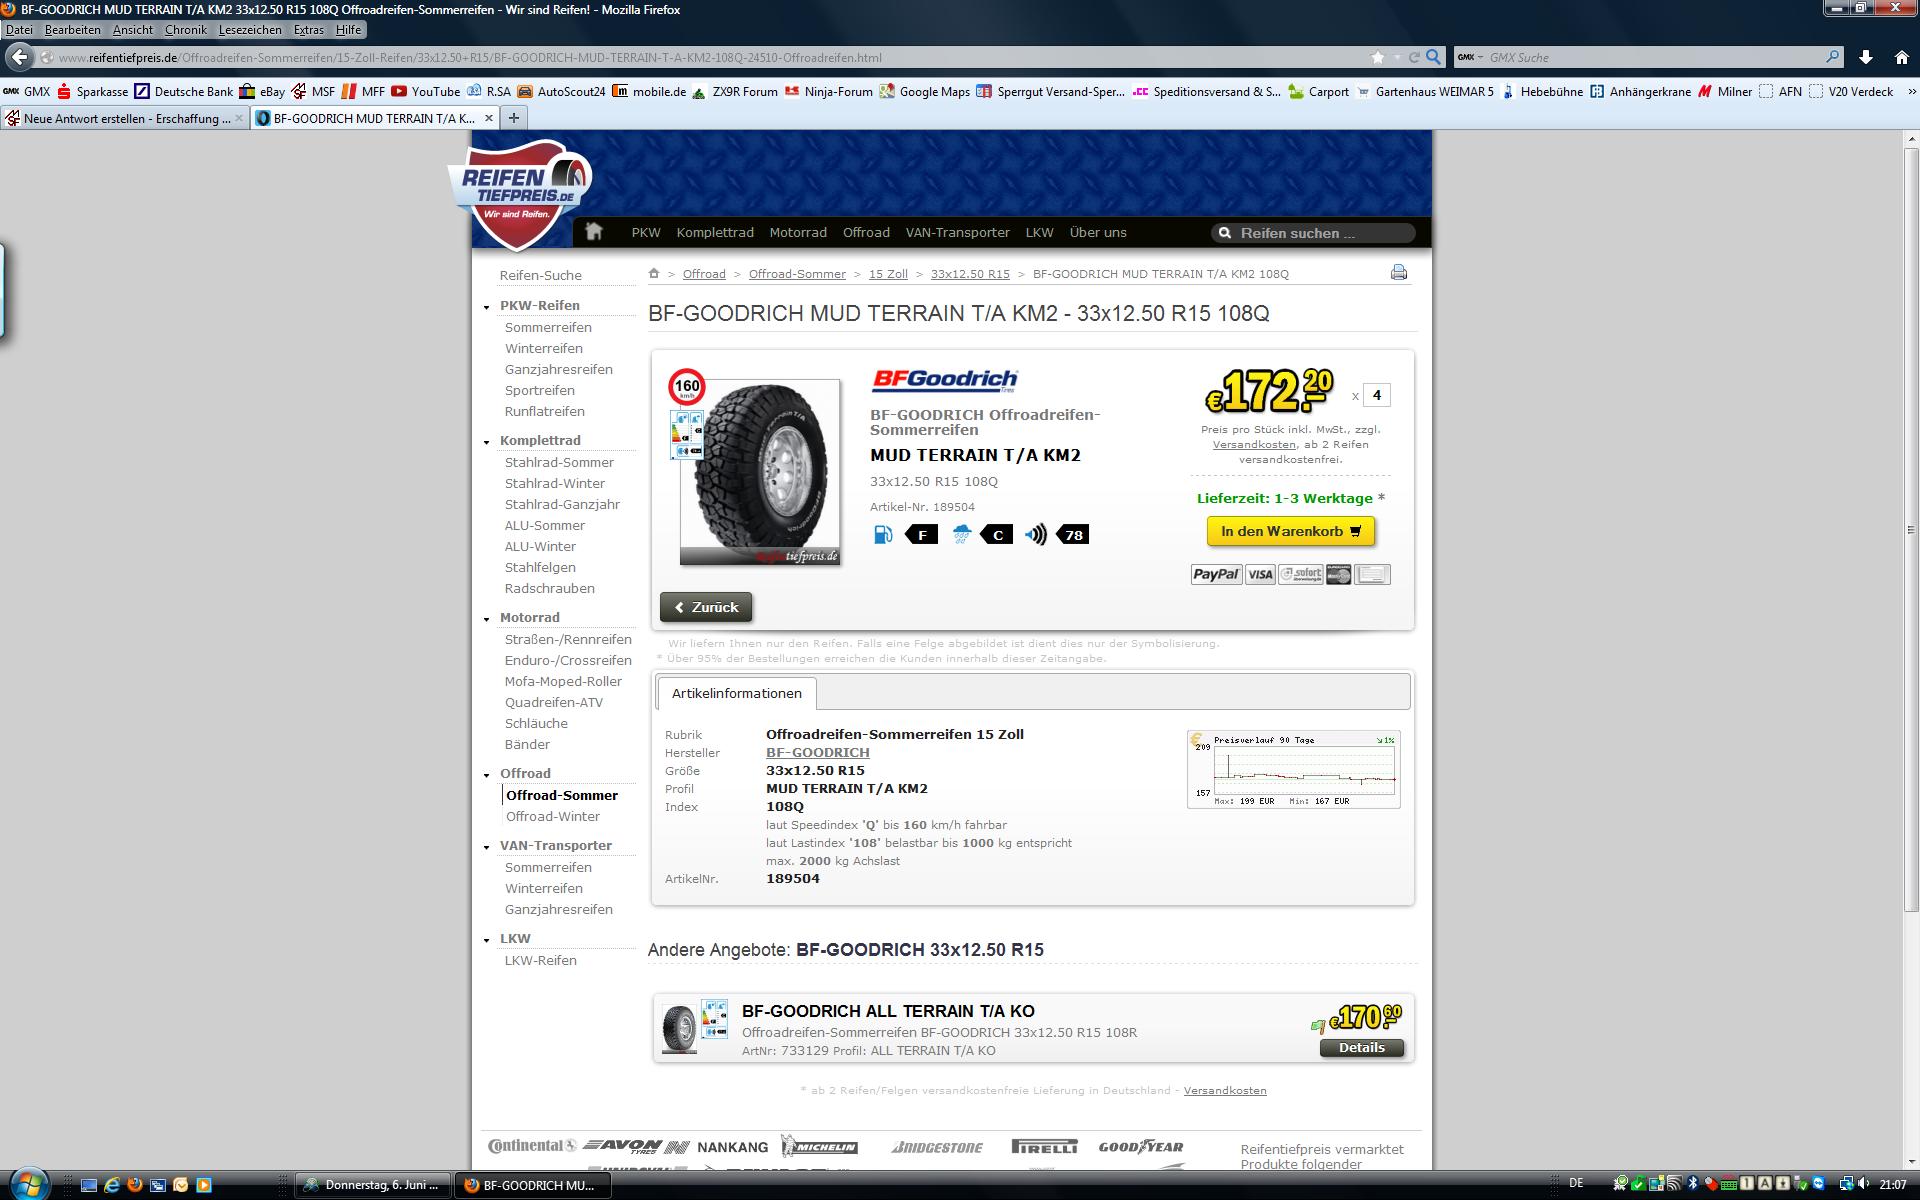
Task: Click the quantity input field showing 4
Action: click(1376, 395)
